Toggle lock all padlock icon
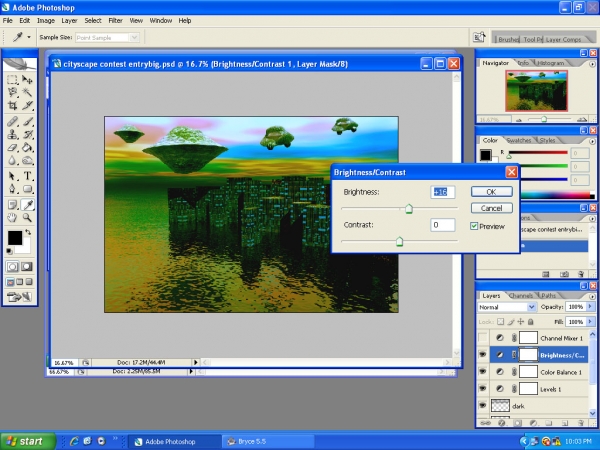The image size is (600, 450). pos(530,322)
